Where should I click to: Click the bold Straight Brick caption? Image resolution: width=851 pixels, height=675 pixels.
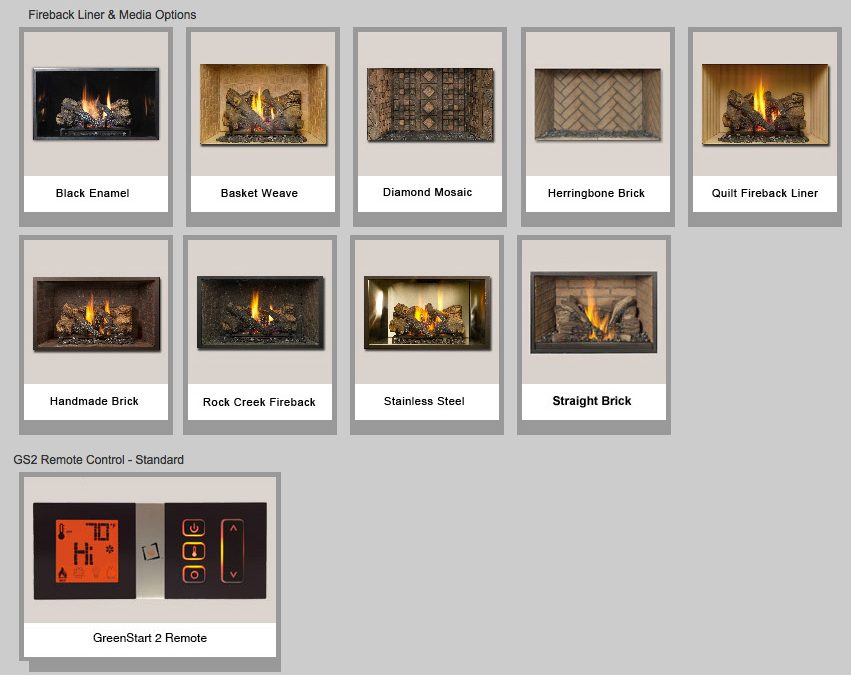(592, 401)
